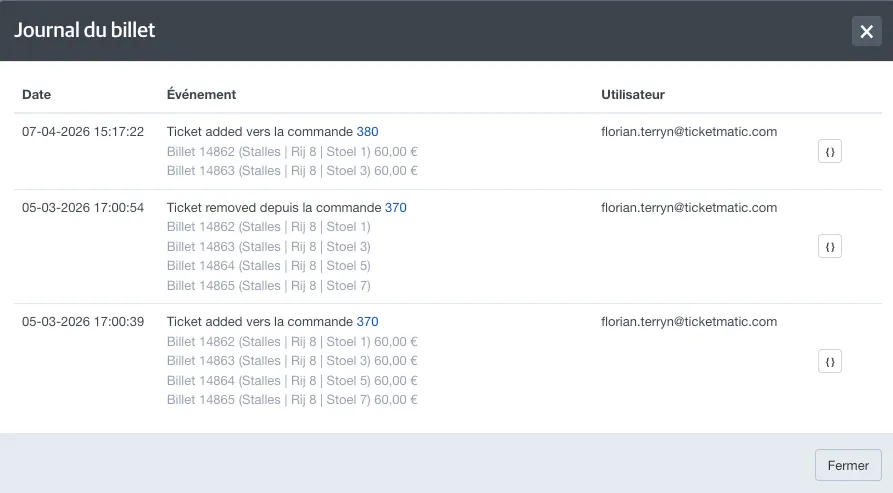Click the Date column header
The width and height of the screenshot is (893, 493).
(36, 95)
